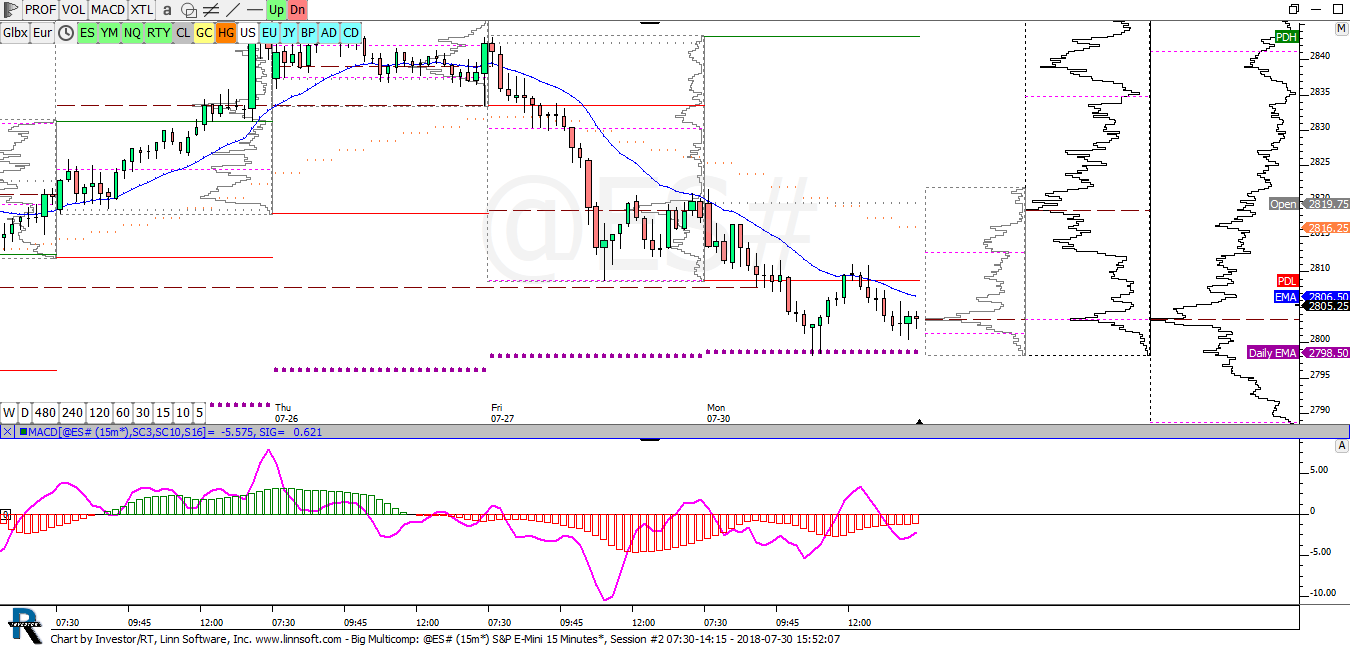Switch chart to EU euro futures
The image size is (1350, 646).
tap(268, 32)
